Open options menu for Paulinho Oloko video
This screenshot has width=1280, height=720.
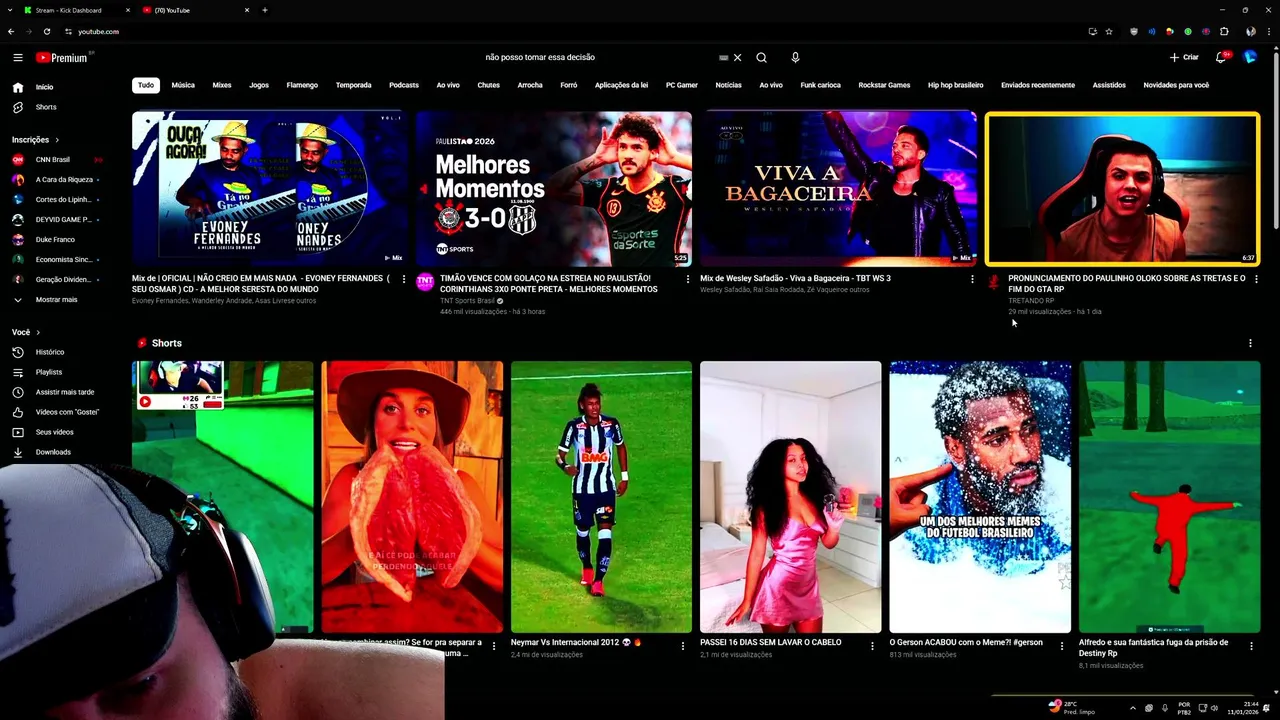point(1256,279)
